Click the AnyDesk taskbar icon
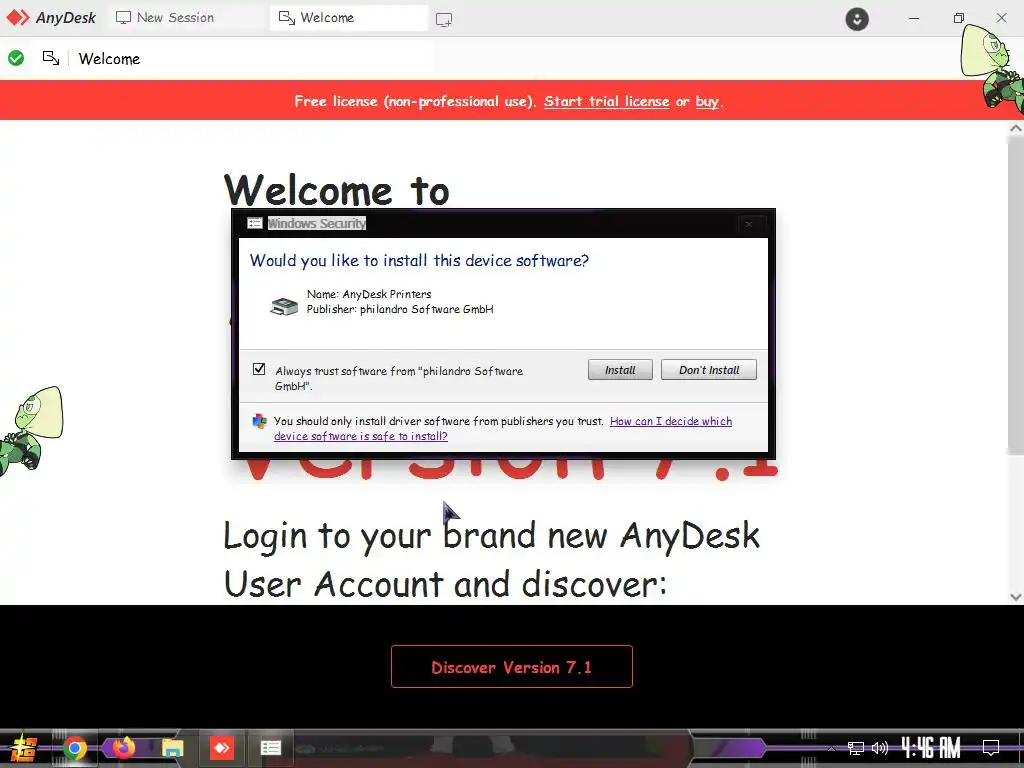 click(x=222, y=748)
